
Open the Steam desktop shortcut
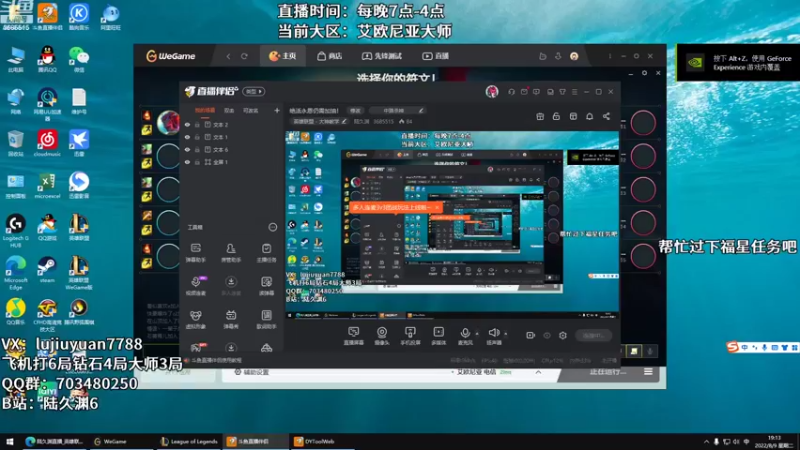[x=47, y=269]
